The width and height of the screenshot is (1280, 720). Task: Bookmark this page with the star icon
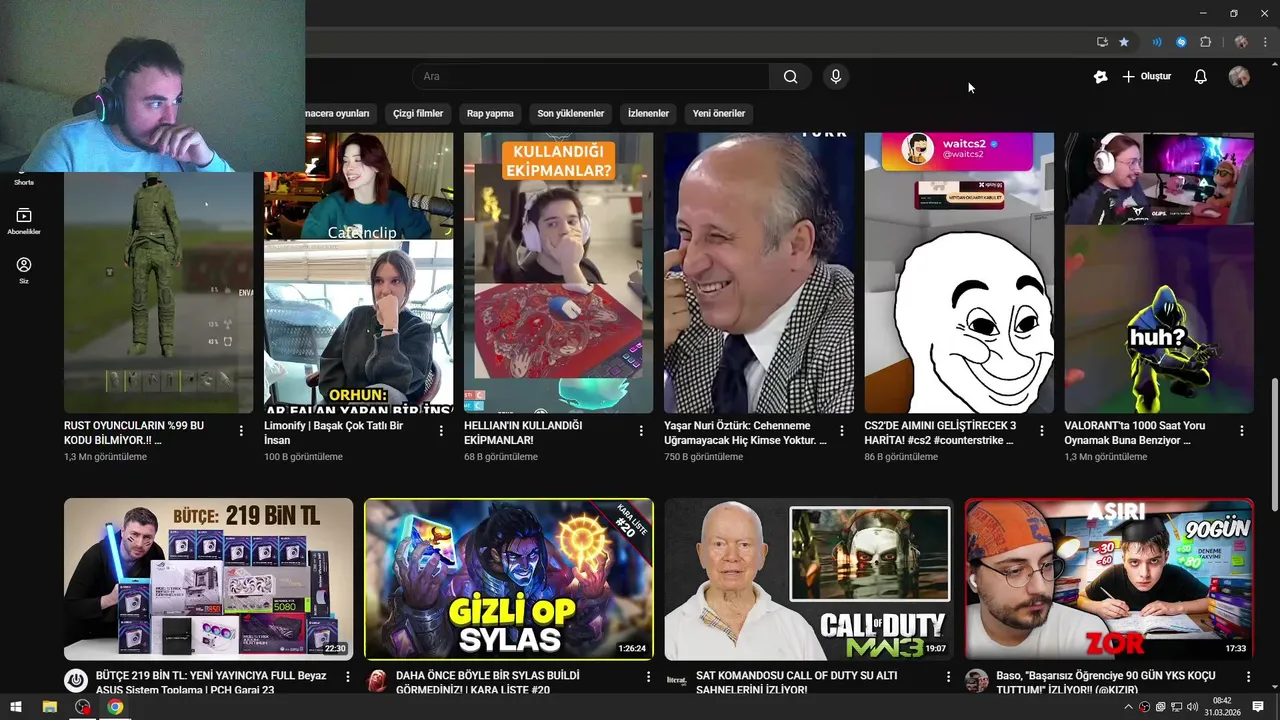(1124, 42)
